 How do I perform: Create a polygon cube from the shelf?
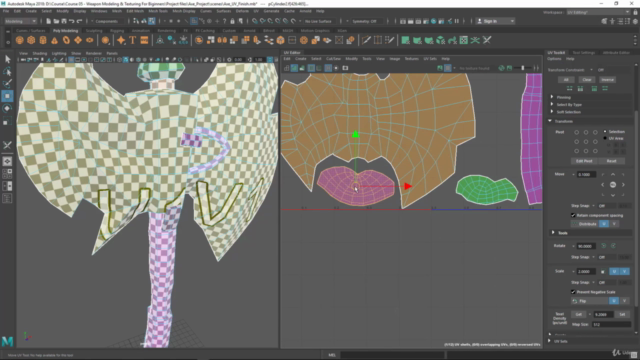31,40
